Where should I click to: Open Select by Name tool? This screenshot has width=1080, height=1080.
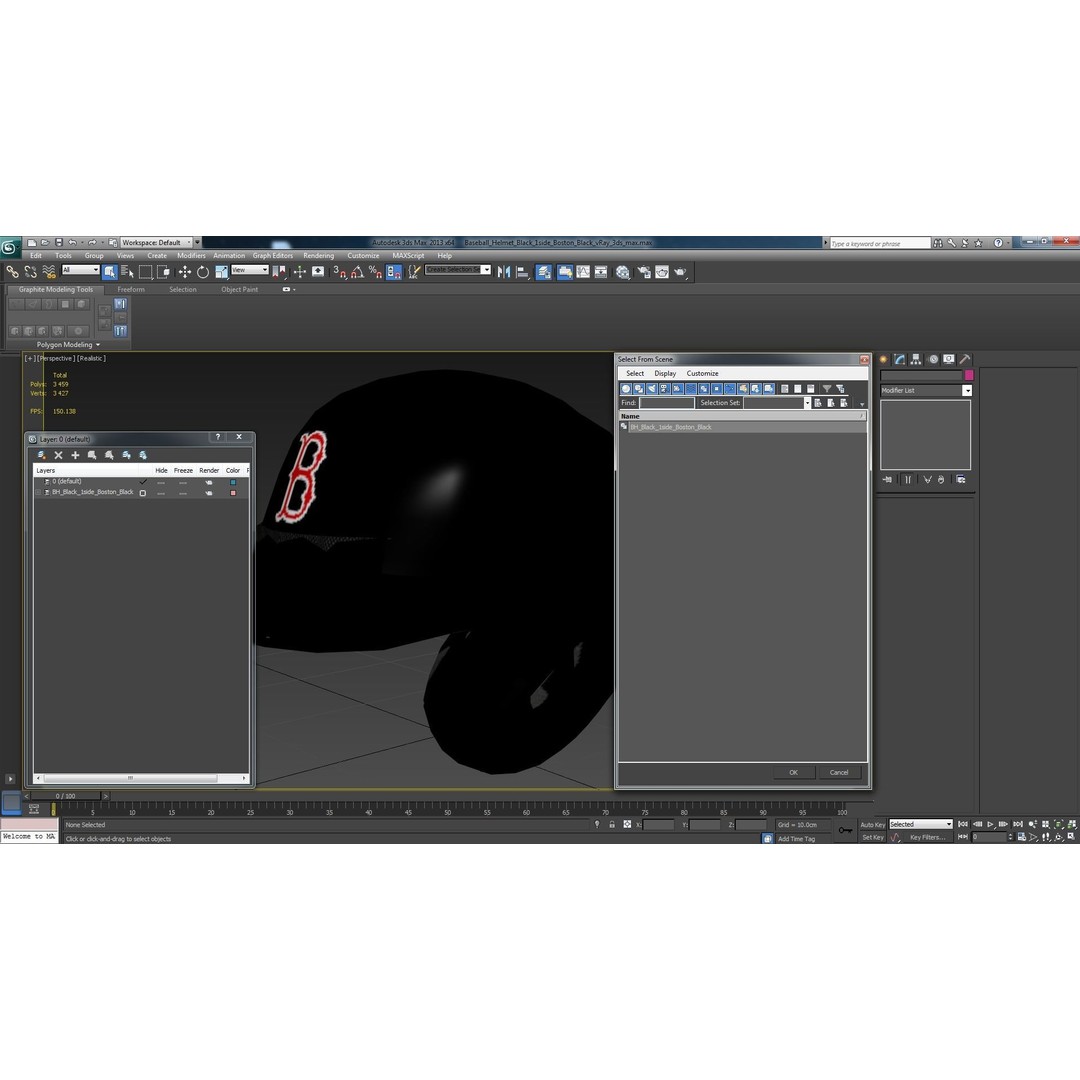pyautogui.click(x=127, y=272)
